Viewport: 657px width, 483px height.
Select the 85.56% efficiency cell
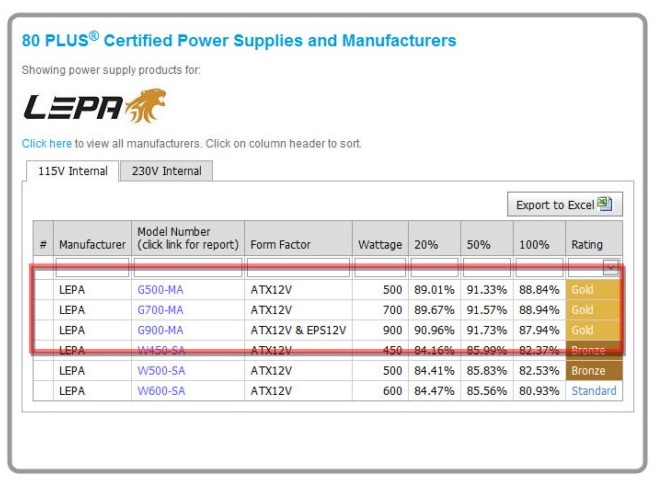click(487, 390)
